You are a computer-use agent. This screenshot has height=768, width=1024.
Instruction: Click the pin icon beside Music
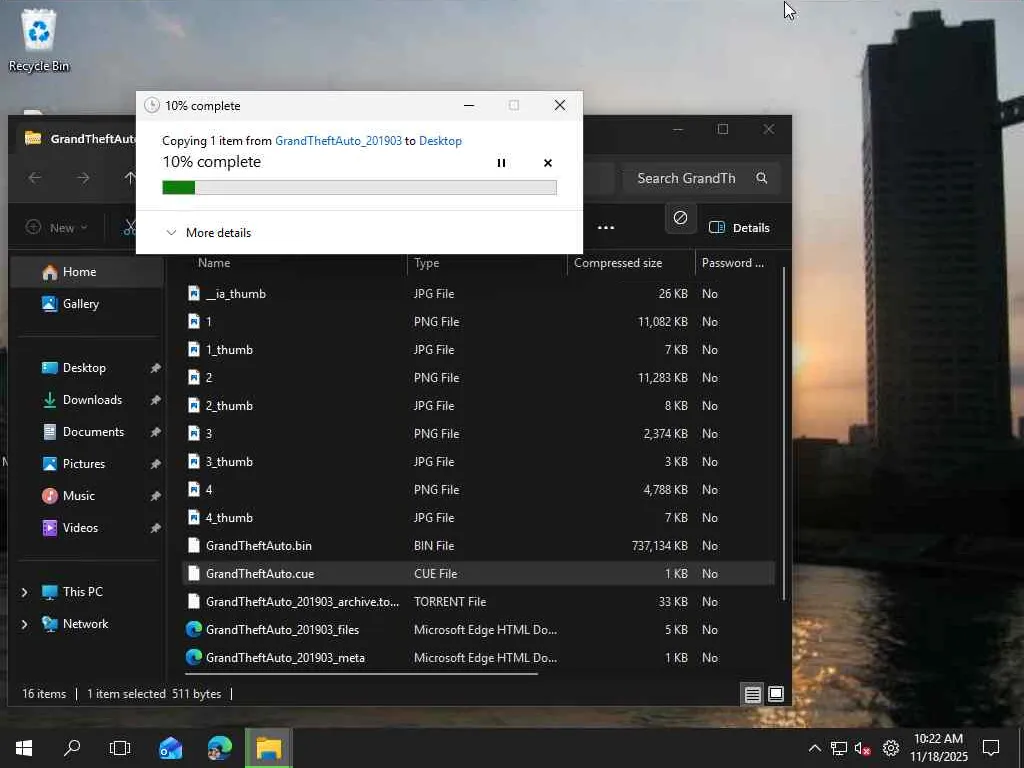click(155, 496)
